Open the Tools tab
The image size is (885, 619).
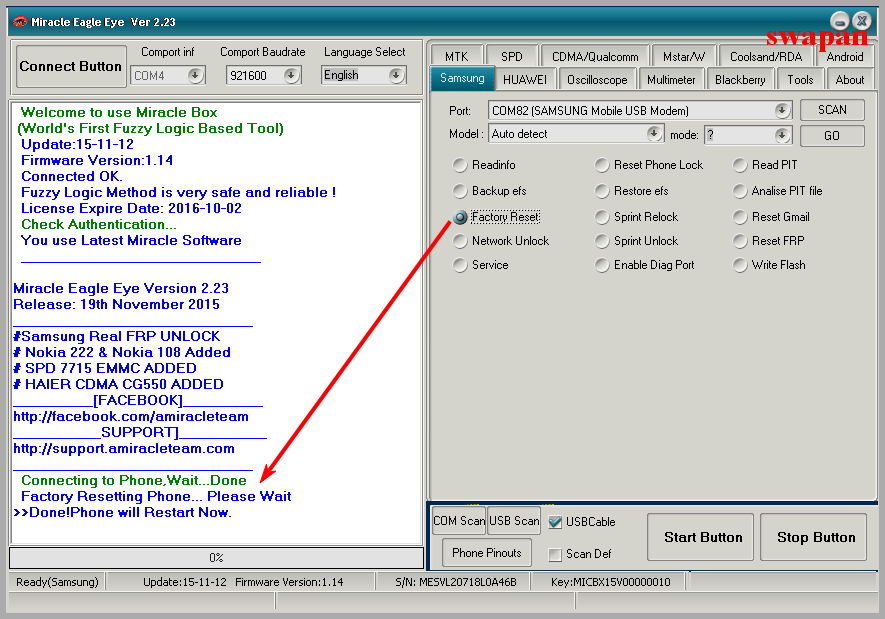(800, 80)
